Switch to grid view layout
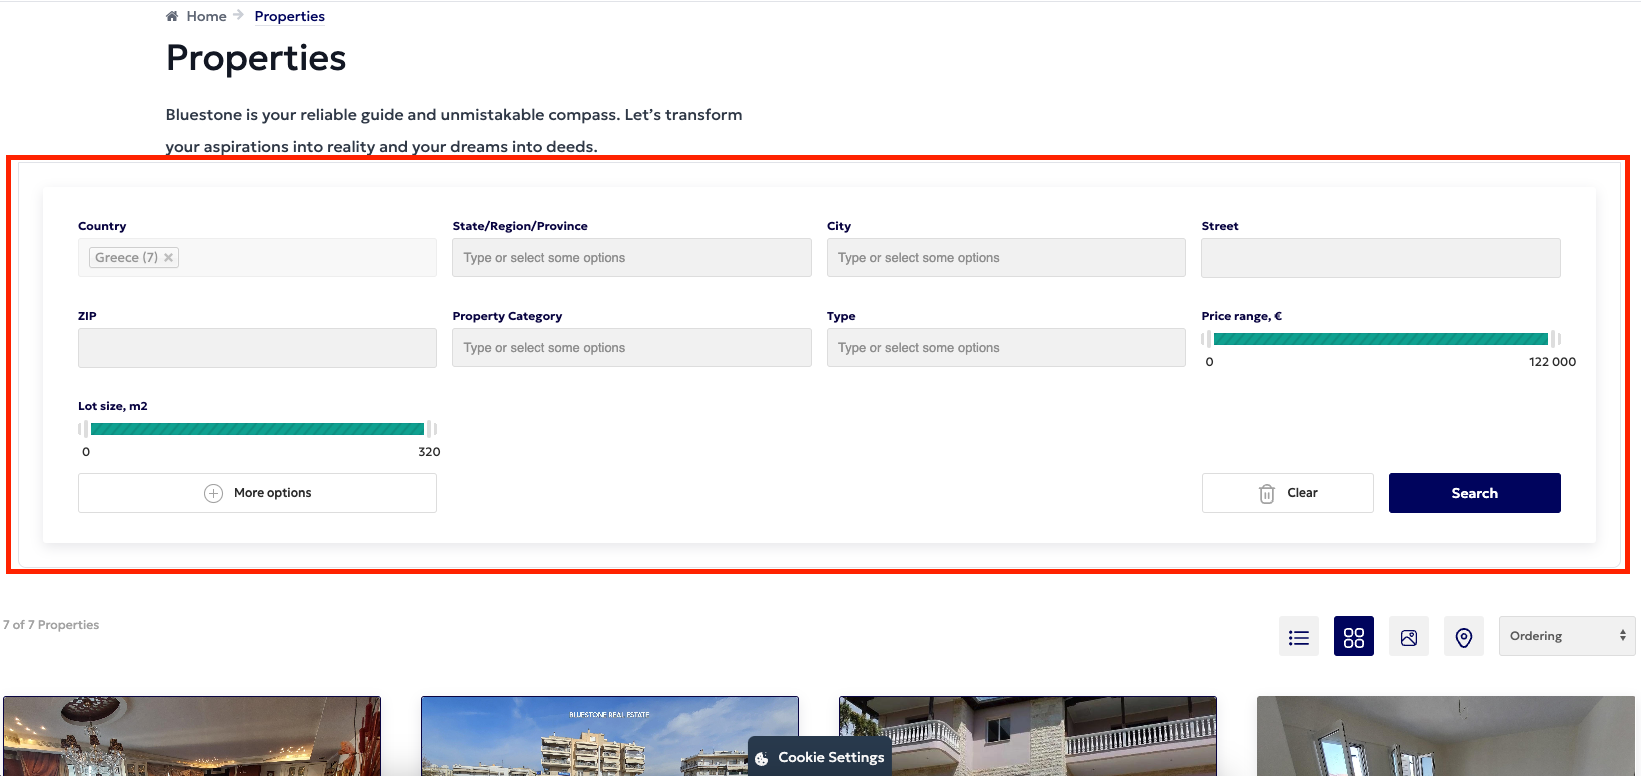This screenshot has height=776, width=1641. point(1353,637)
